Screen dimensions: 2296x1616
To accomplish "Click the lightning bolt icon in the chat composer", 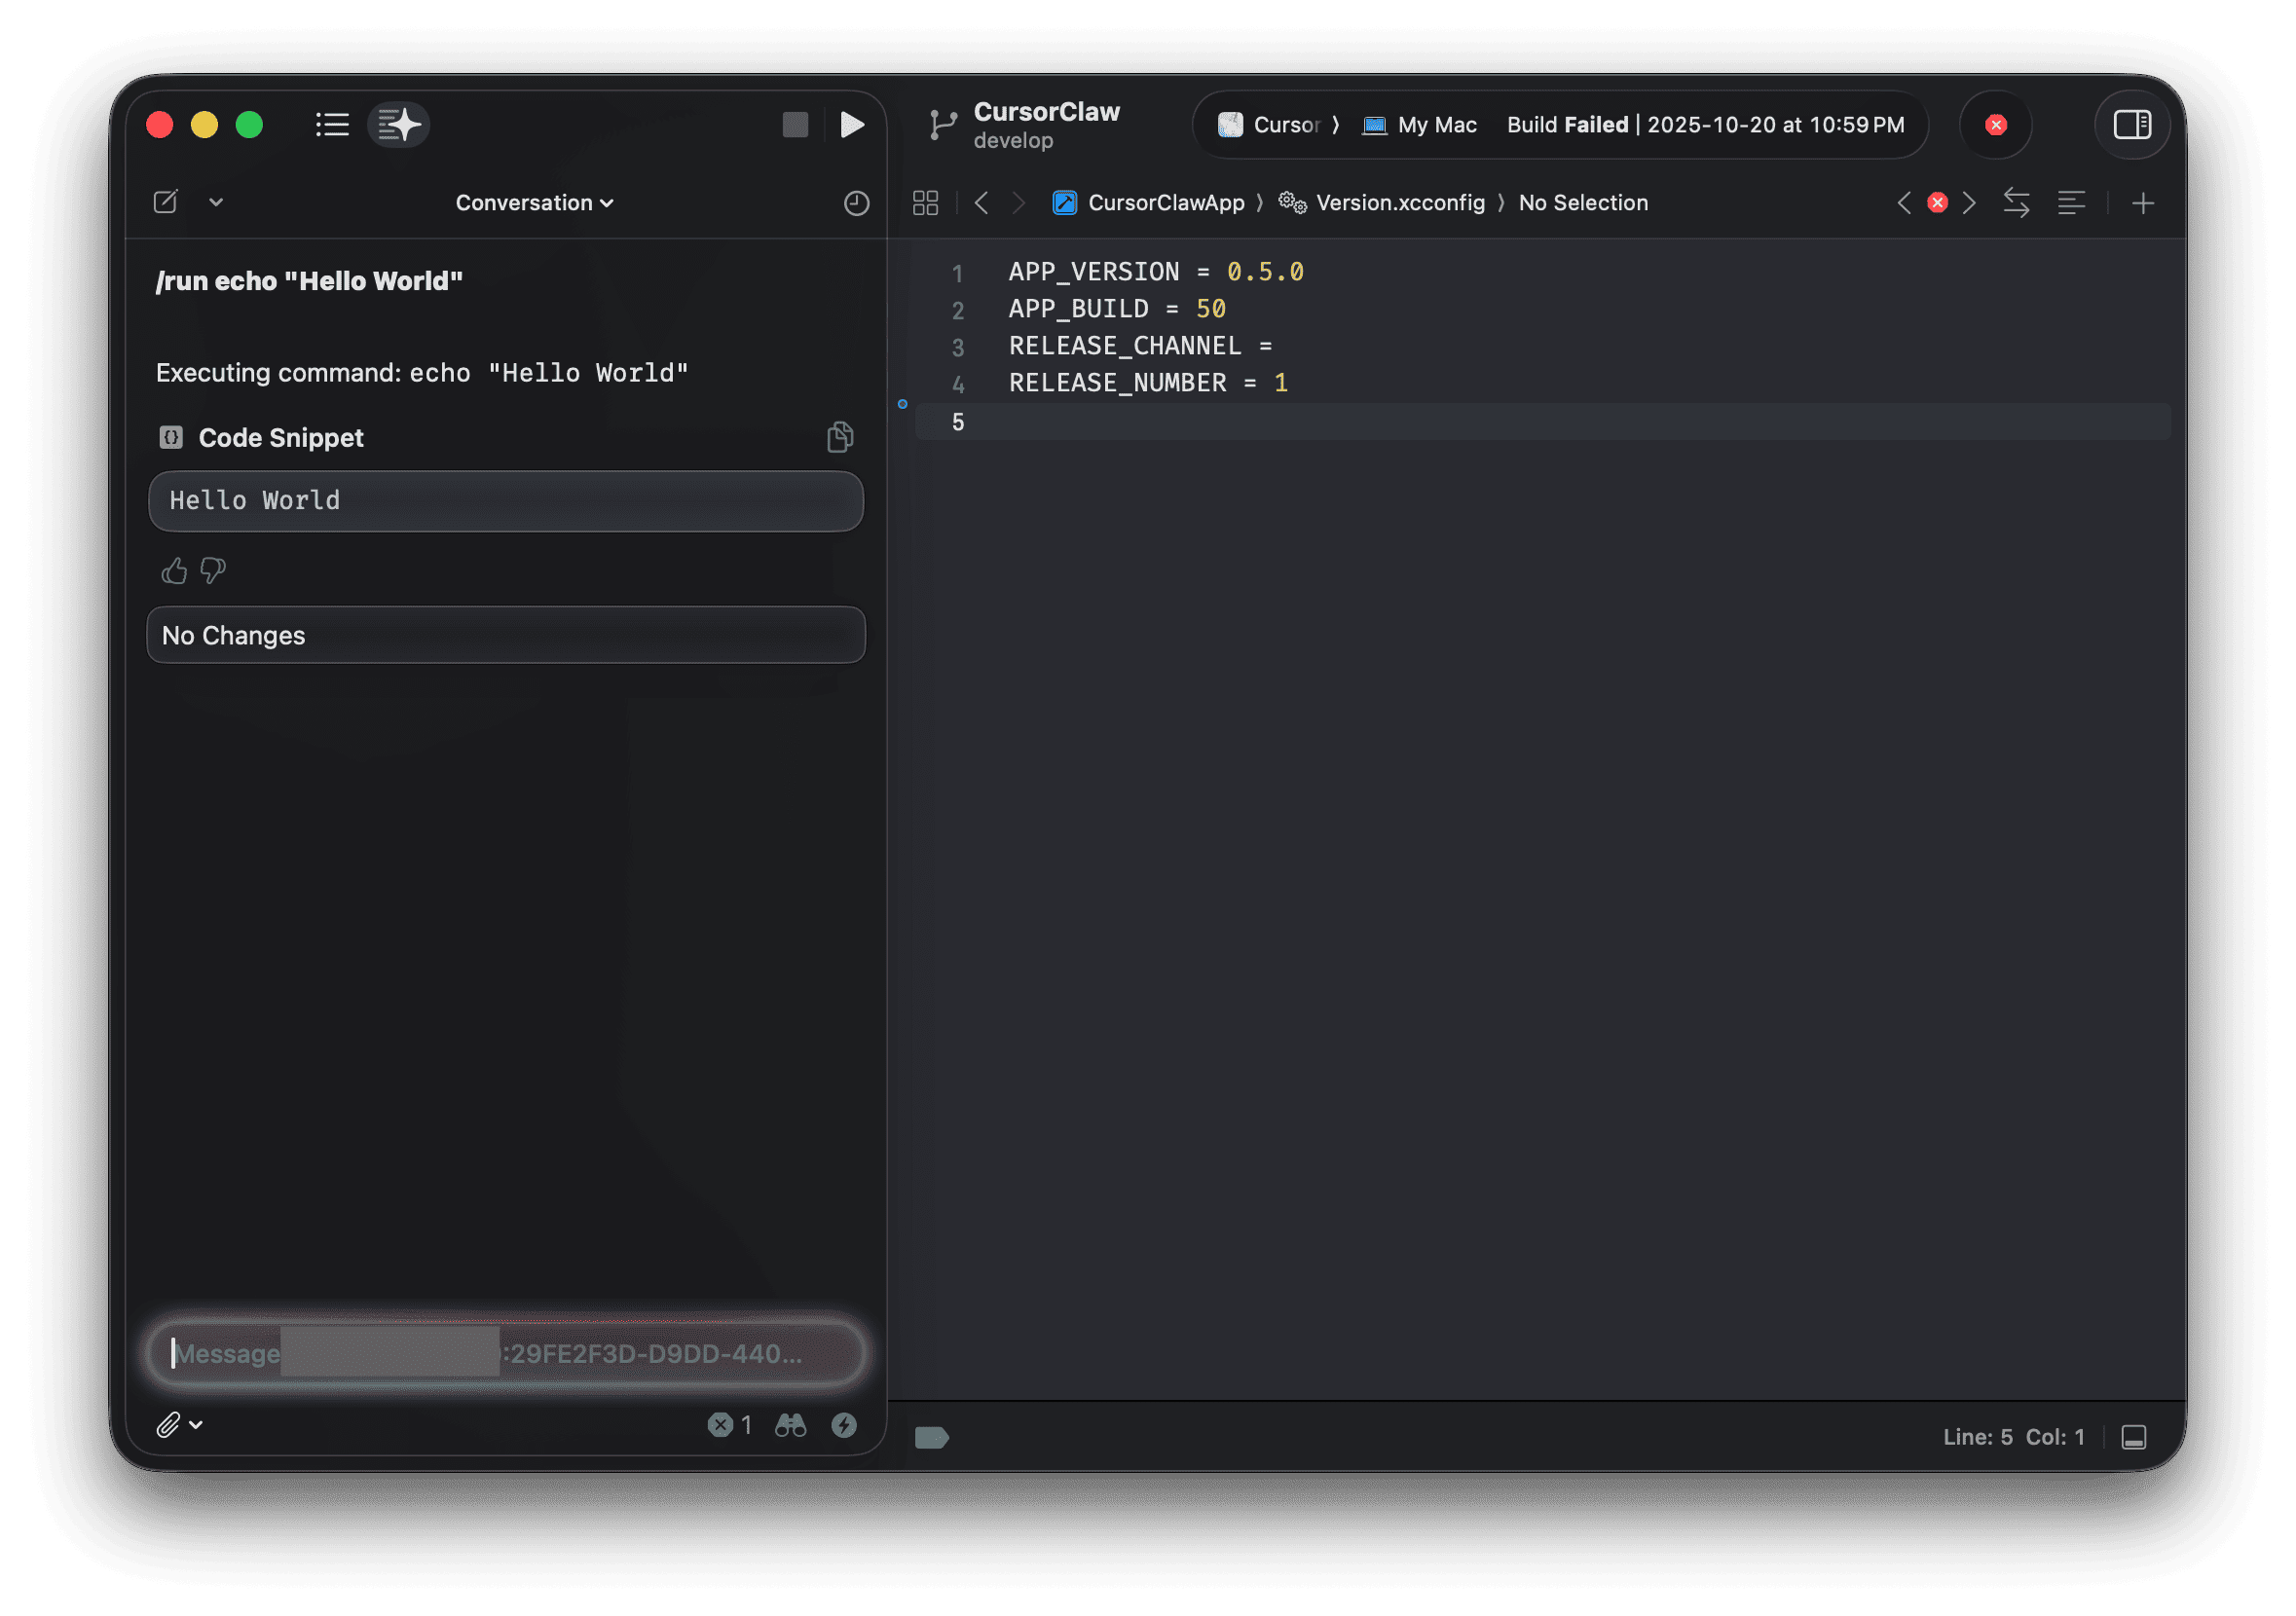I will tap(845, 1424).
